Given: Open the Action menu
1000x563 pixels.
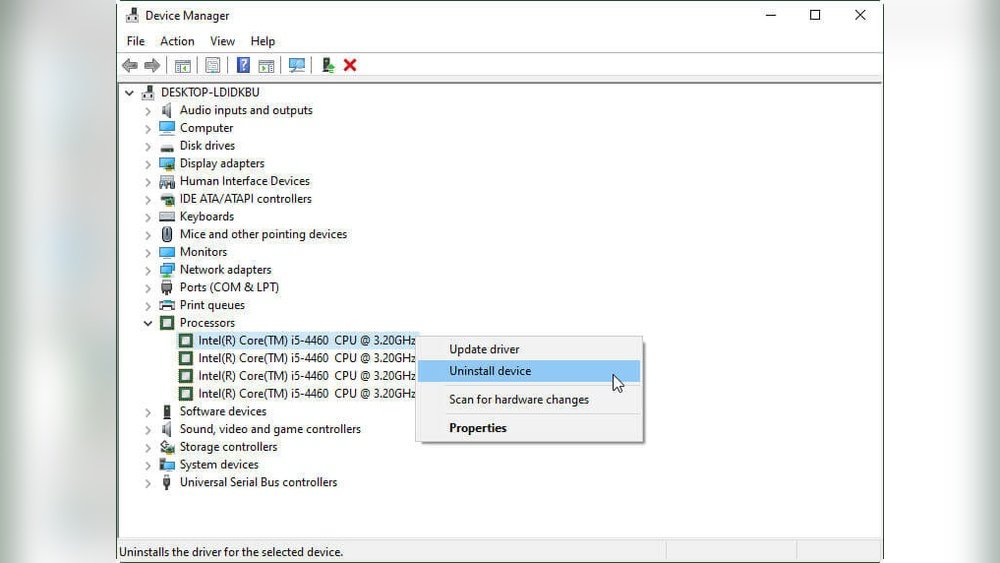Looking at the screenshot, I should pyautogui.click(x=177, y=41).
